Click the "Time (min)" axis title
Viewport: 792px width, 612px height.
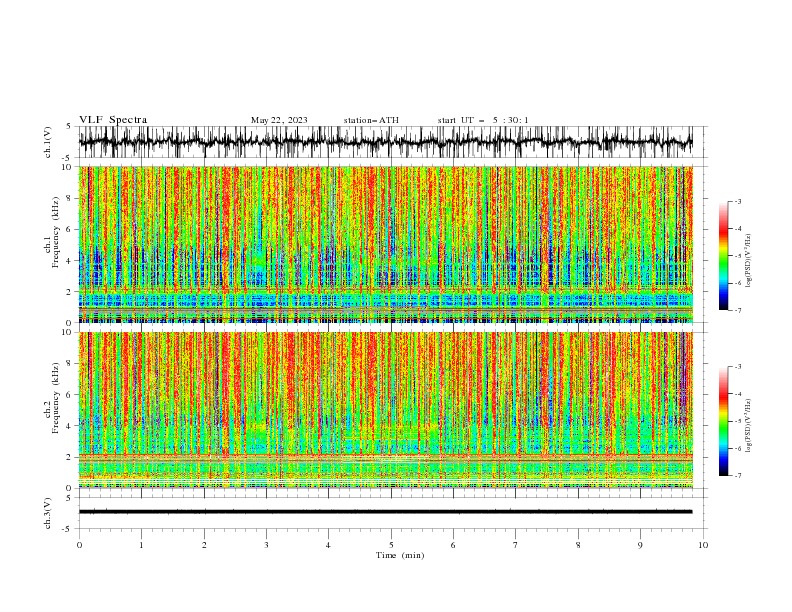(x=400, y=555)
